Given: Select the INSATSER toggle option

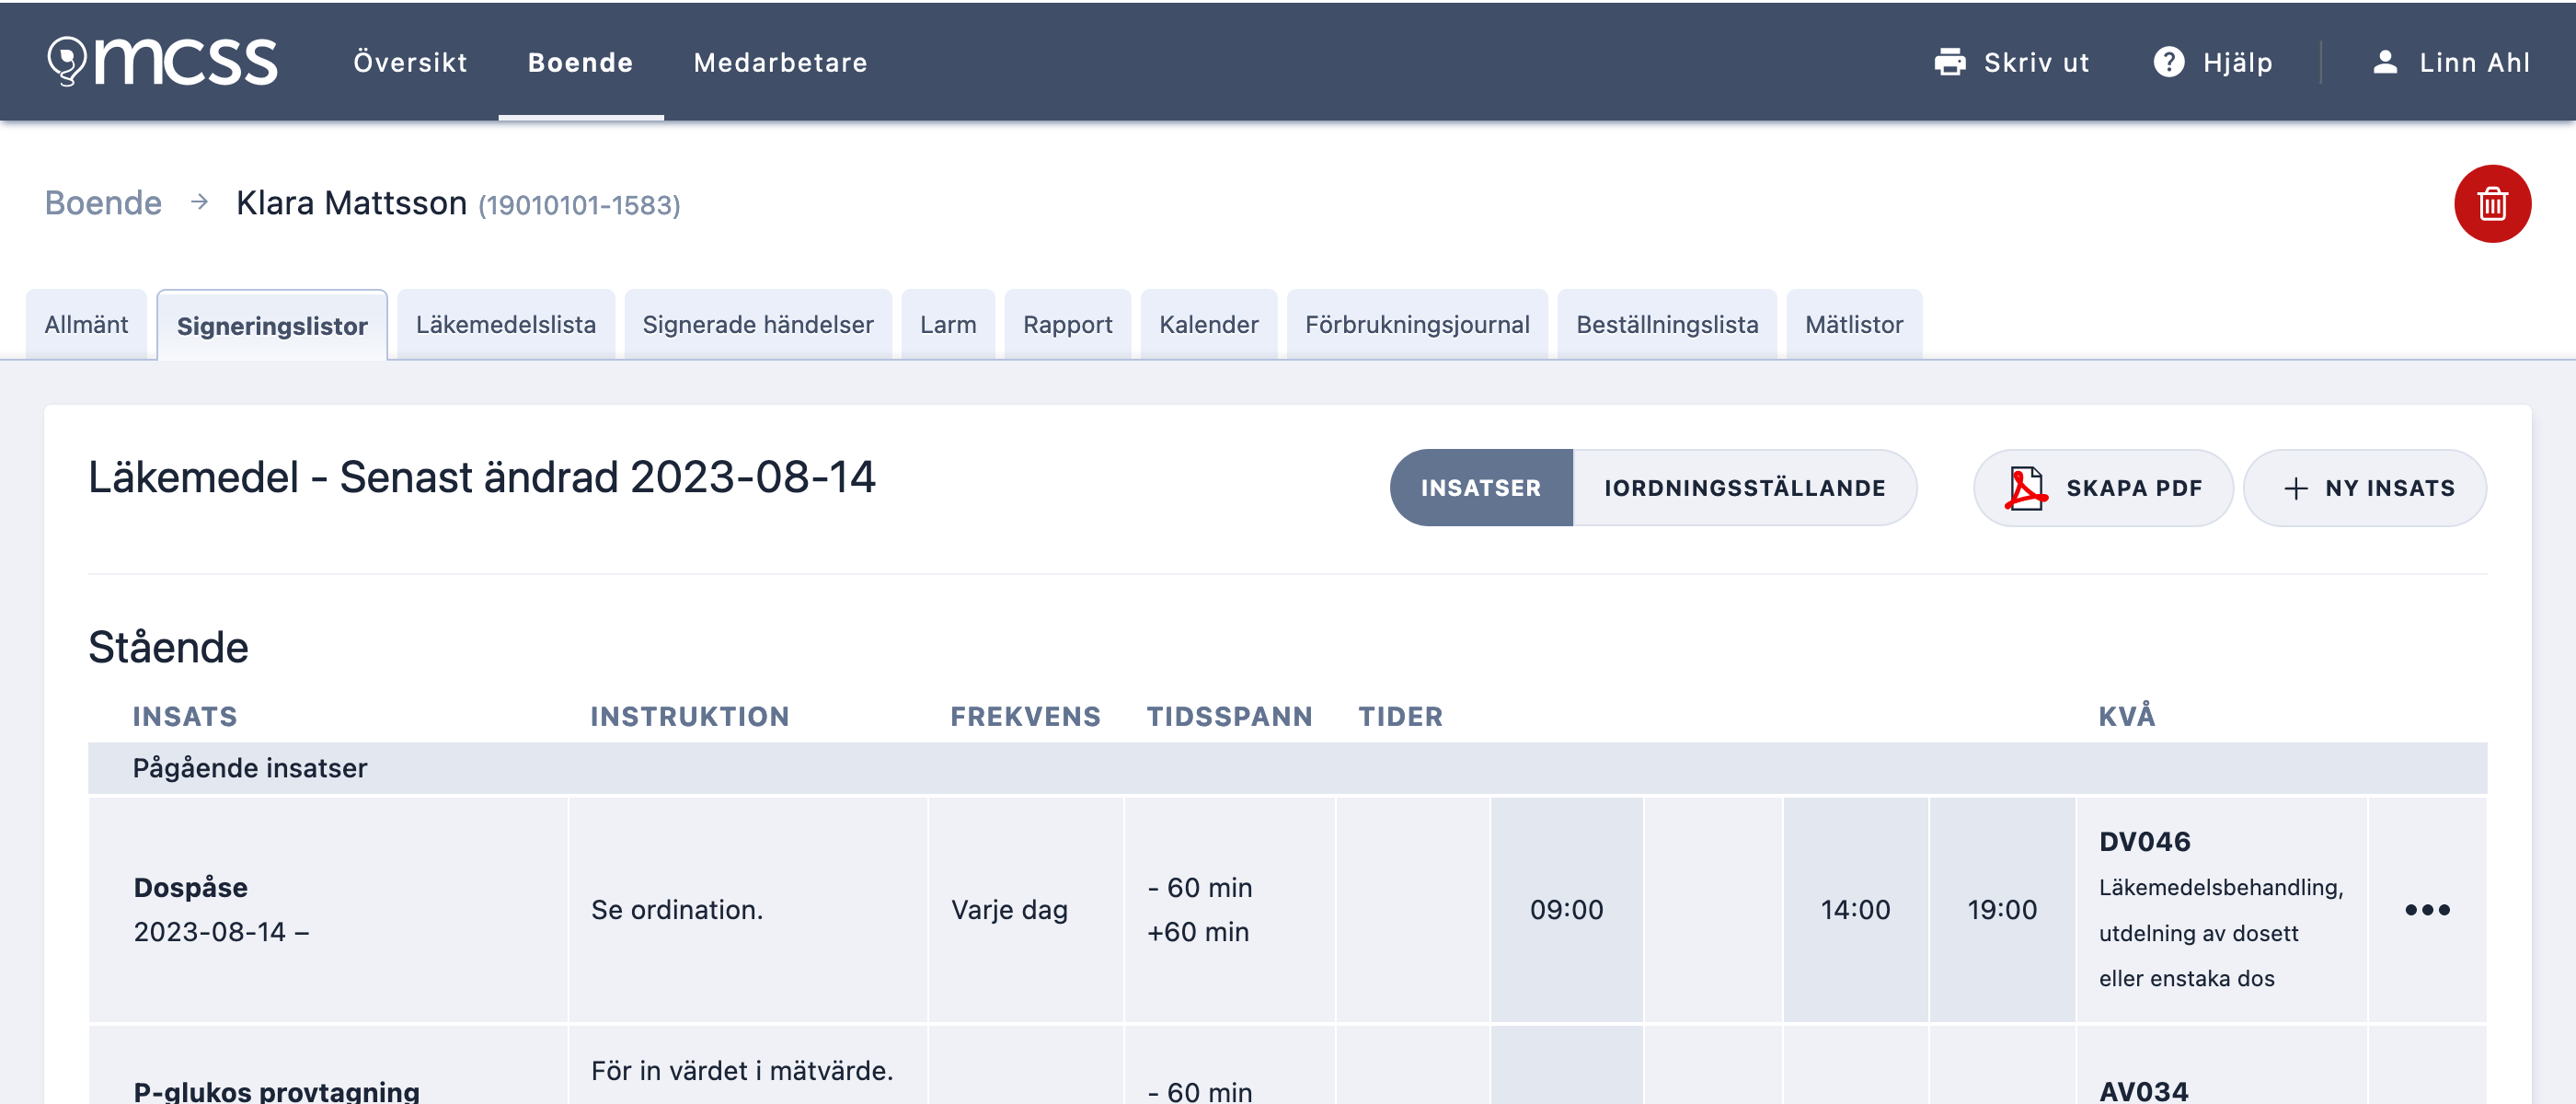Looking at the screenshot, I should pyautogui.click(x=1480, y=488).
